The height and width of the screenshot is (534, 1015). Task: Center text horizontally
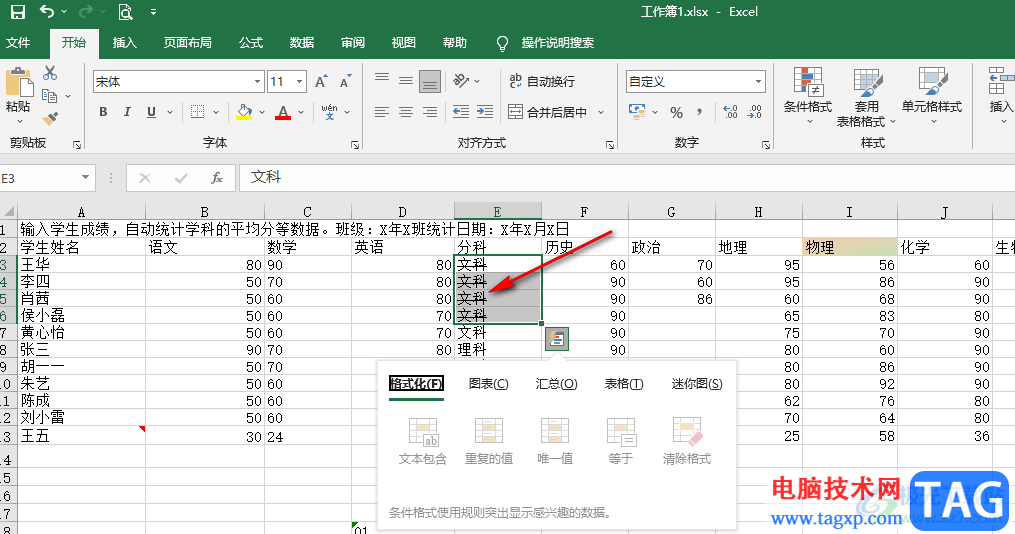point(406,112)
